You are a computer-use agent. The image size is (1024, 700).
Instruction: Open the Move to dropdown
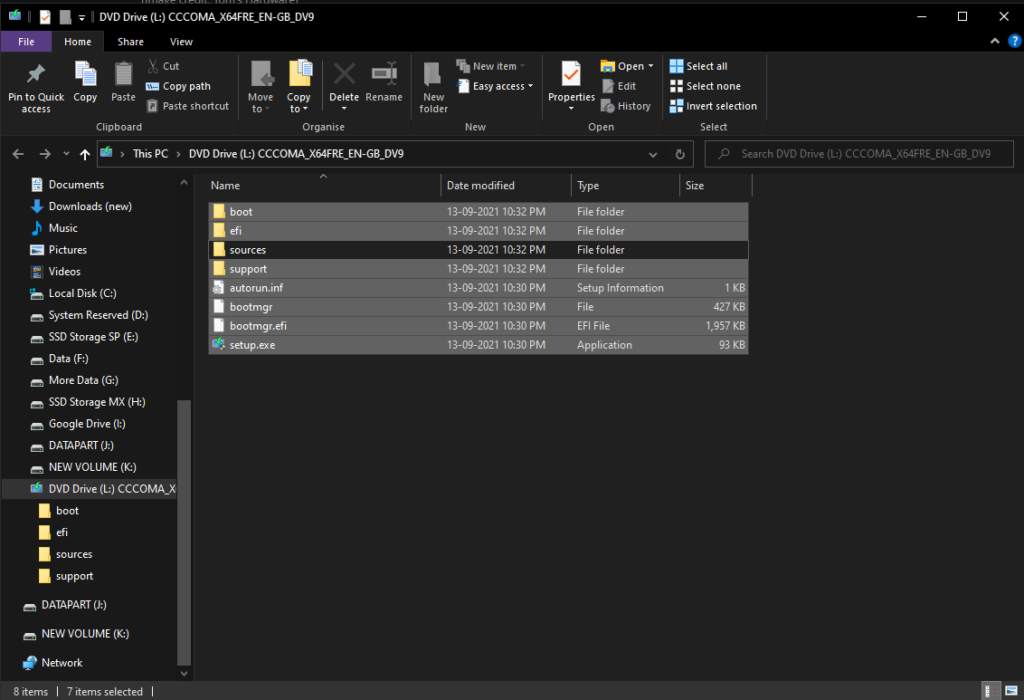coord(260,86)
